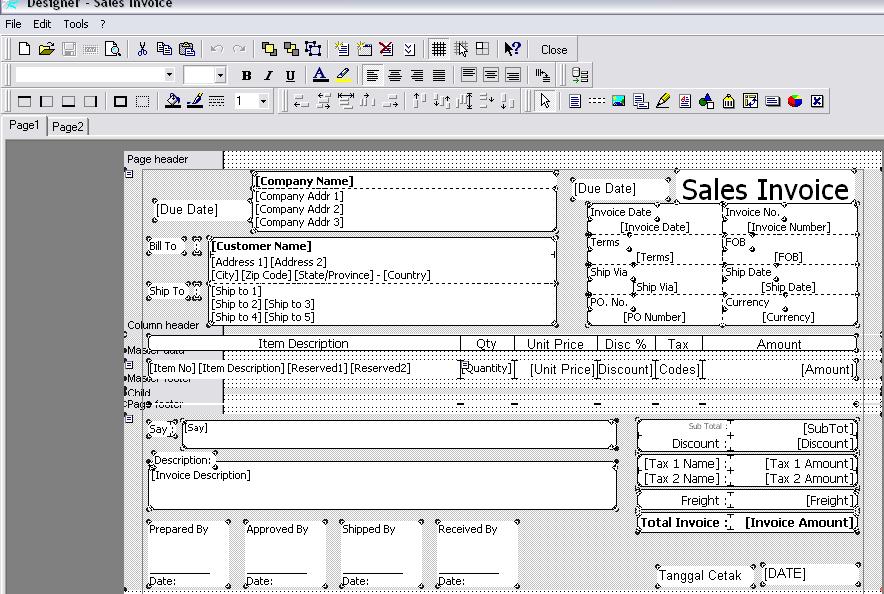Expand the frame line width dropdown

(x=263, y=101)
